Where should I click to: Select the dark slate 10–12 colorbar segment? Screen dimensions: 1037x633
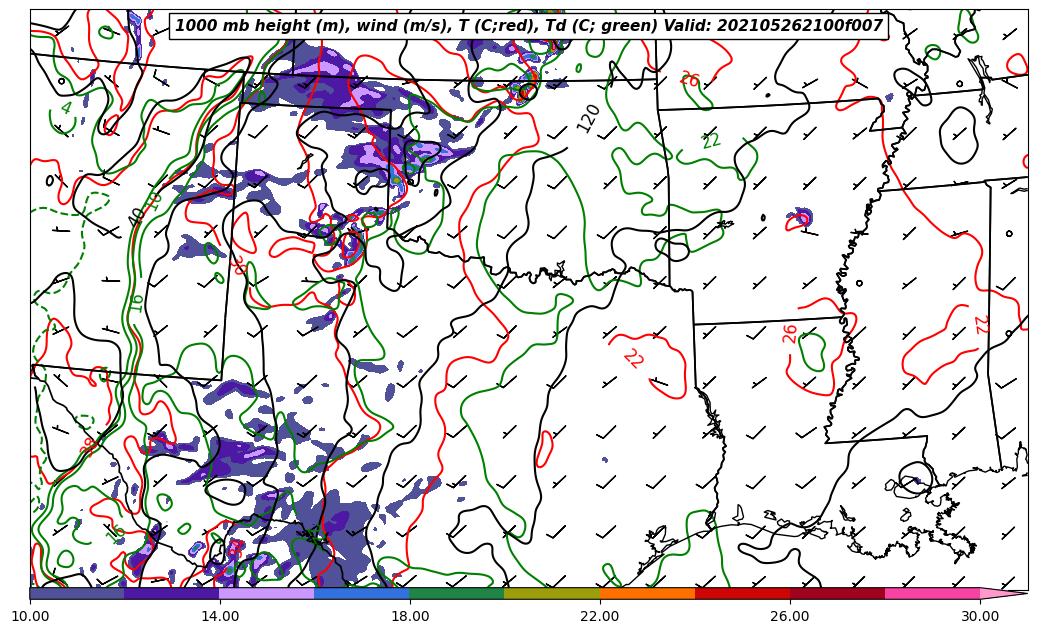[x=77, y=593]
